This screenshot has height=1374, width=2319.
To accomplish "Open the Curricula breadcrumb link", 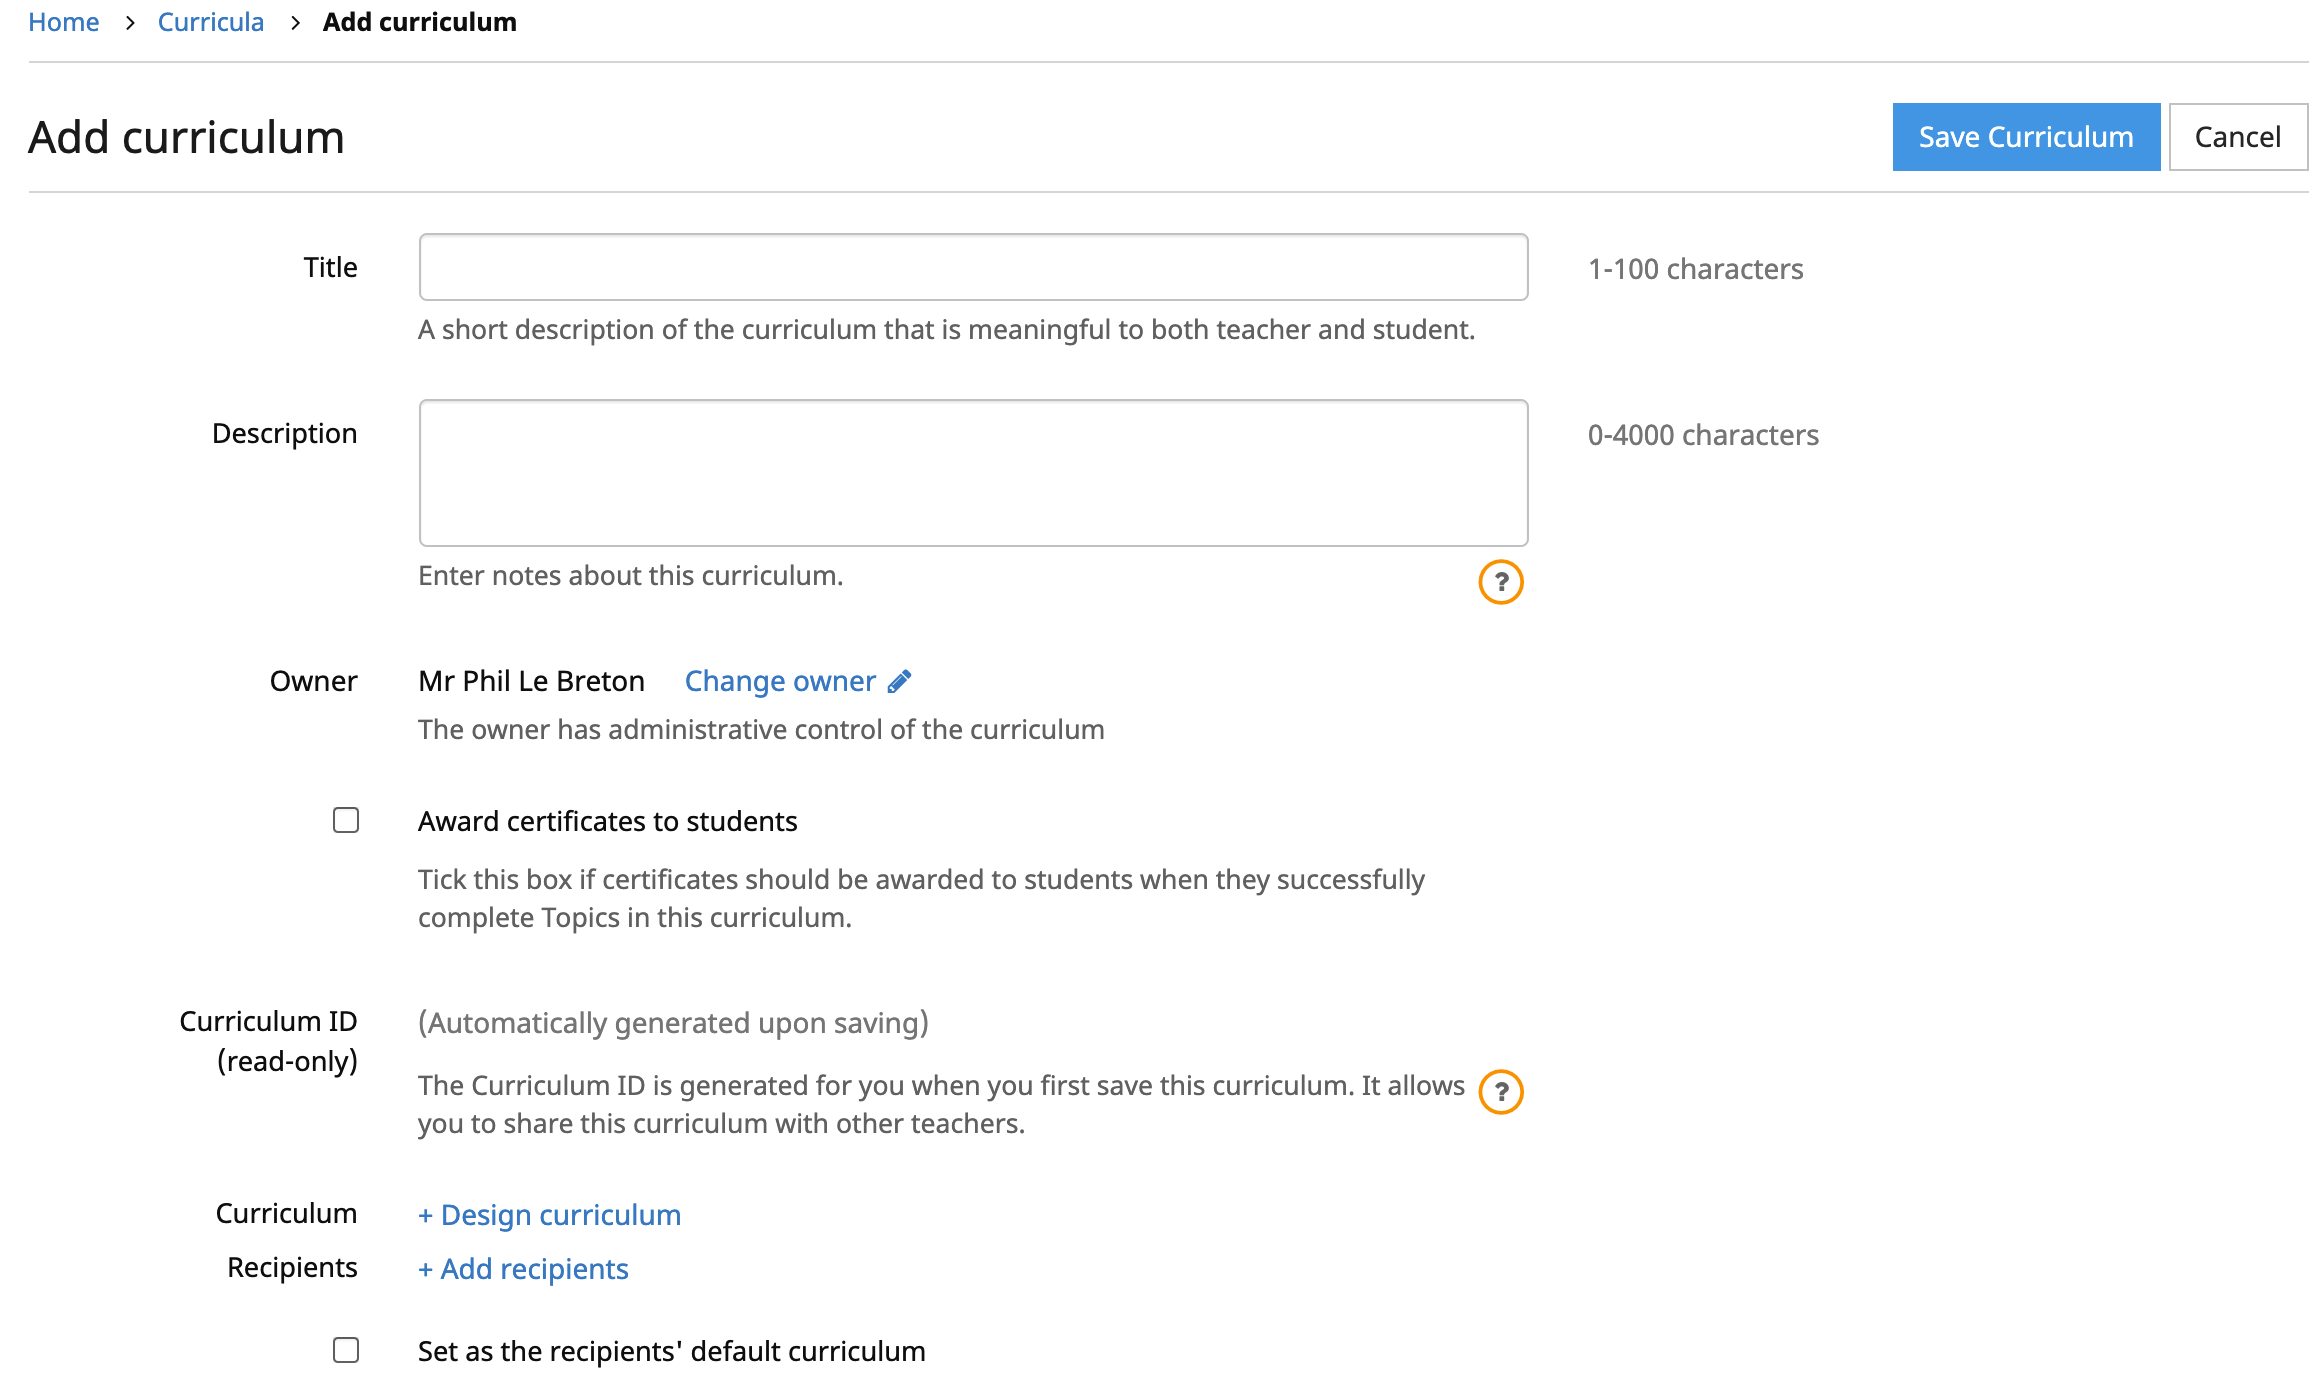I will 211,22.
